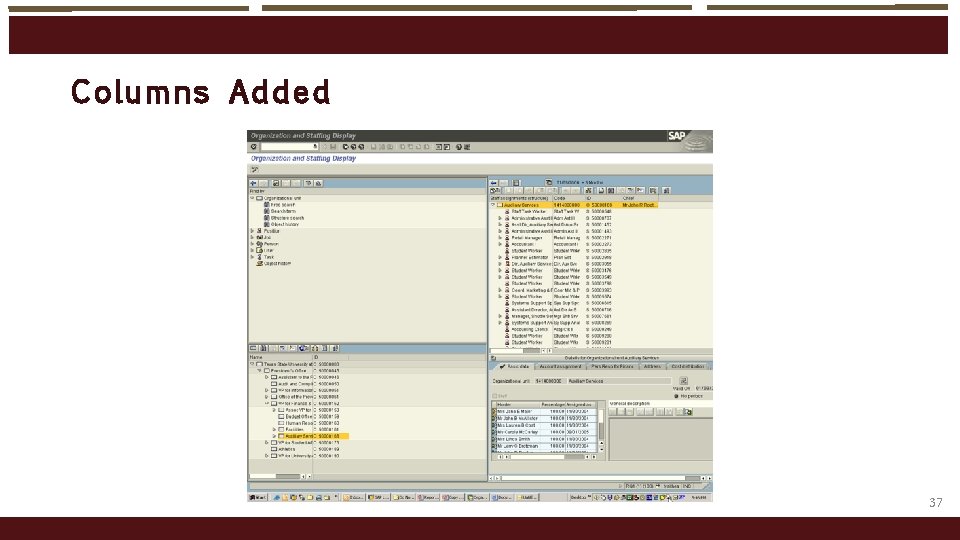The width and height of the screenshot is (960, 540).
Task: Toggle the Staff checkbox in Basic data
Action: pyautogui.click(x=494, y=396)
